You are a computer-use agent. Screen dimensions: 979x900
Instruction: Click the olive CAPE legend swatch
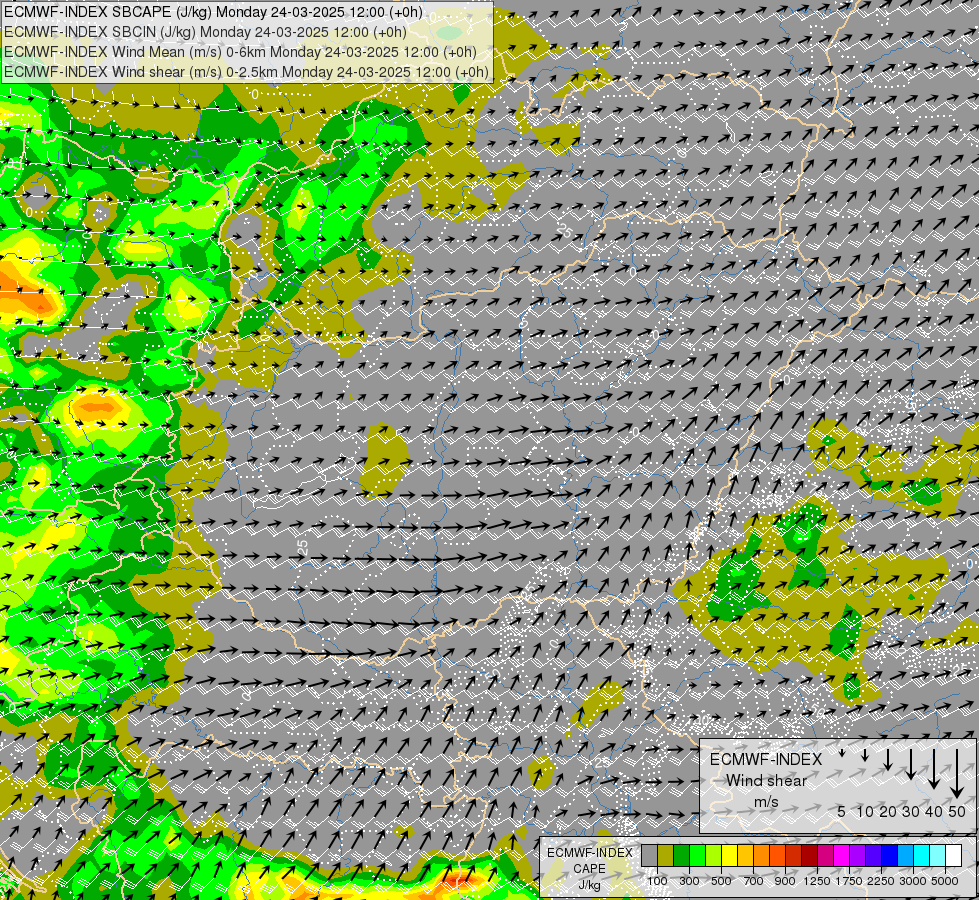(x=666, y=856)
